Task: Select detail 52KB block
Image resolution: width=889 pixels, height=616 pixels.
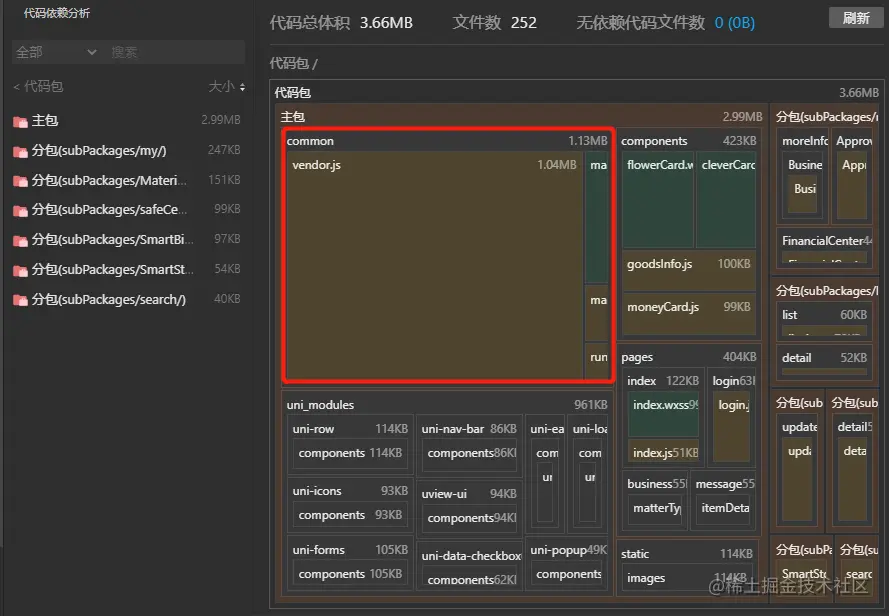Action: 824,362
